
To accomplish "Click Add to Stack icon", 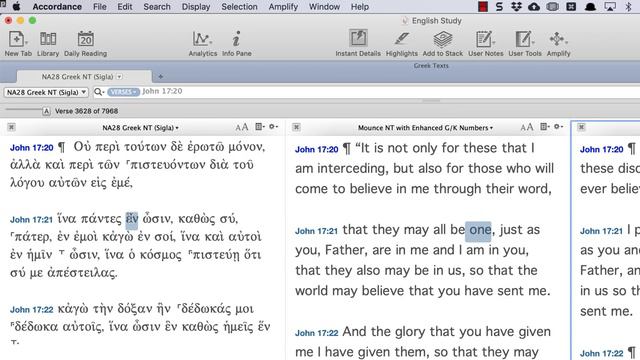I will point(442,43).
